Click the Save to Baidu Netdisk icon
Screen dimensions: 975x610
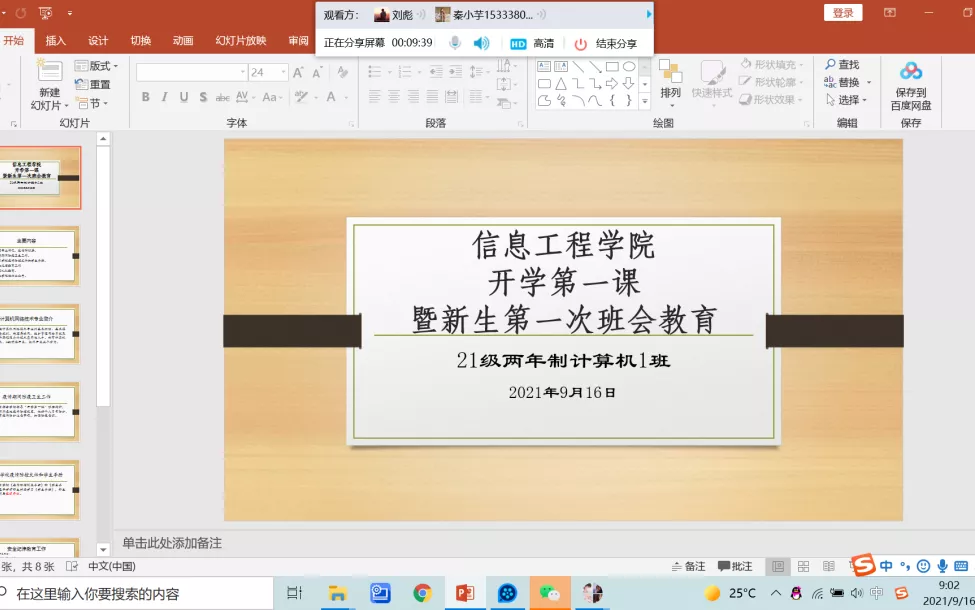tap(910, 72)
